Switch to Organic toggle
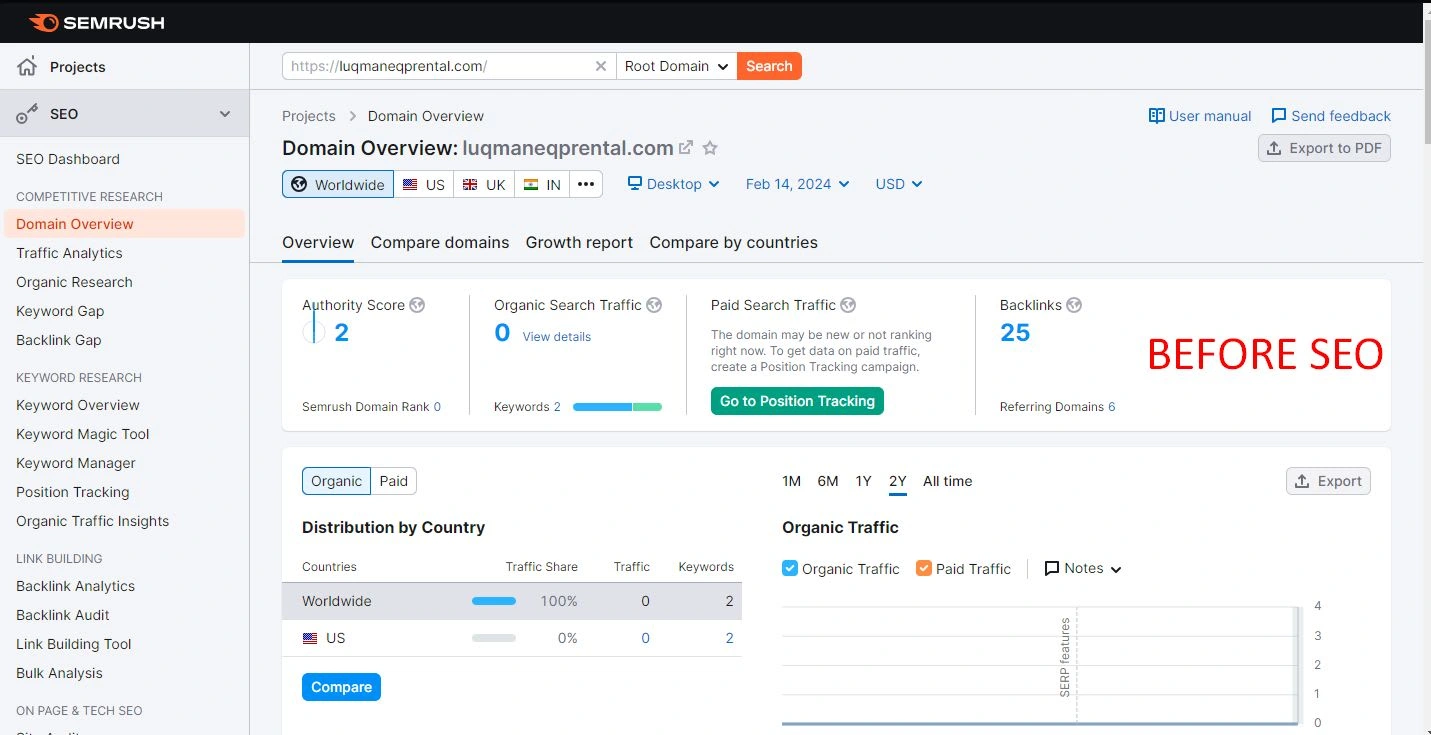 click(336, 481)
